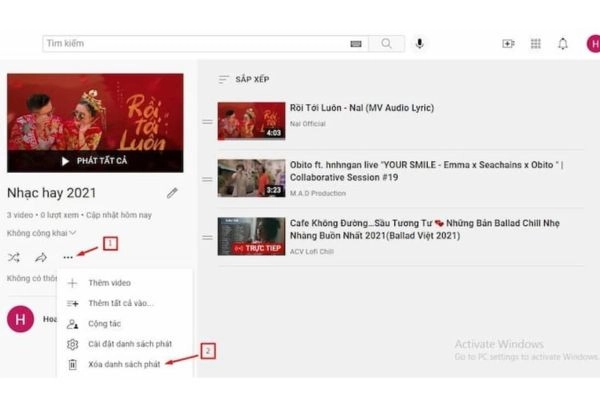Click the channel owner H avatar
The image size is (600, 400).
[x=20, y=319]
